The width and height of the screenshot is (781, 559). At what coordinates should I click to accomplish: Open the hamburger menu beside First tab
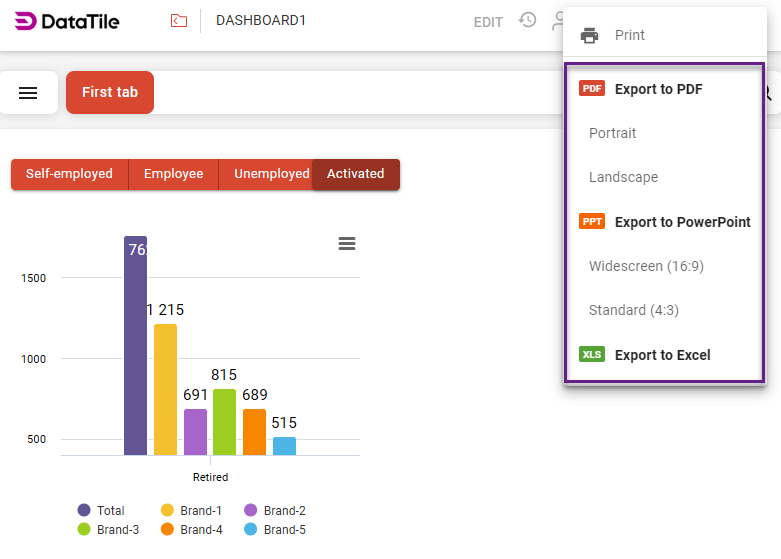point(29,93)
